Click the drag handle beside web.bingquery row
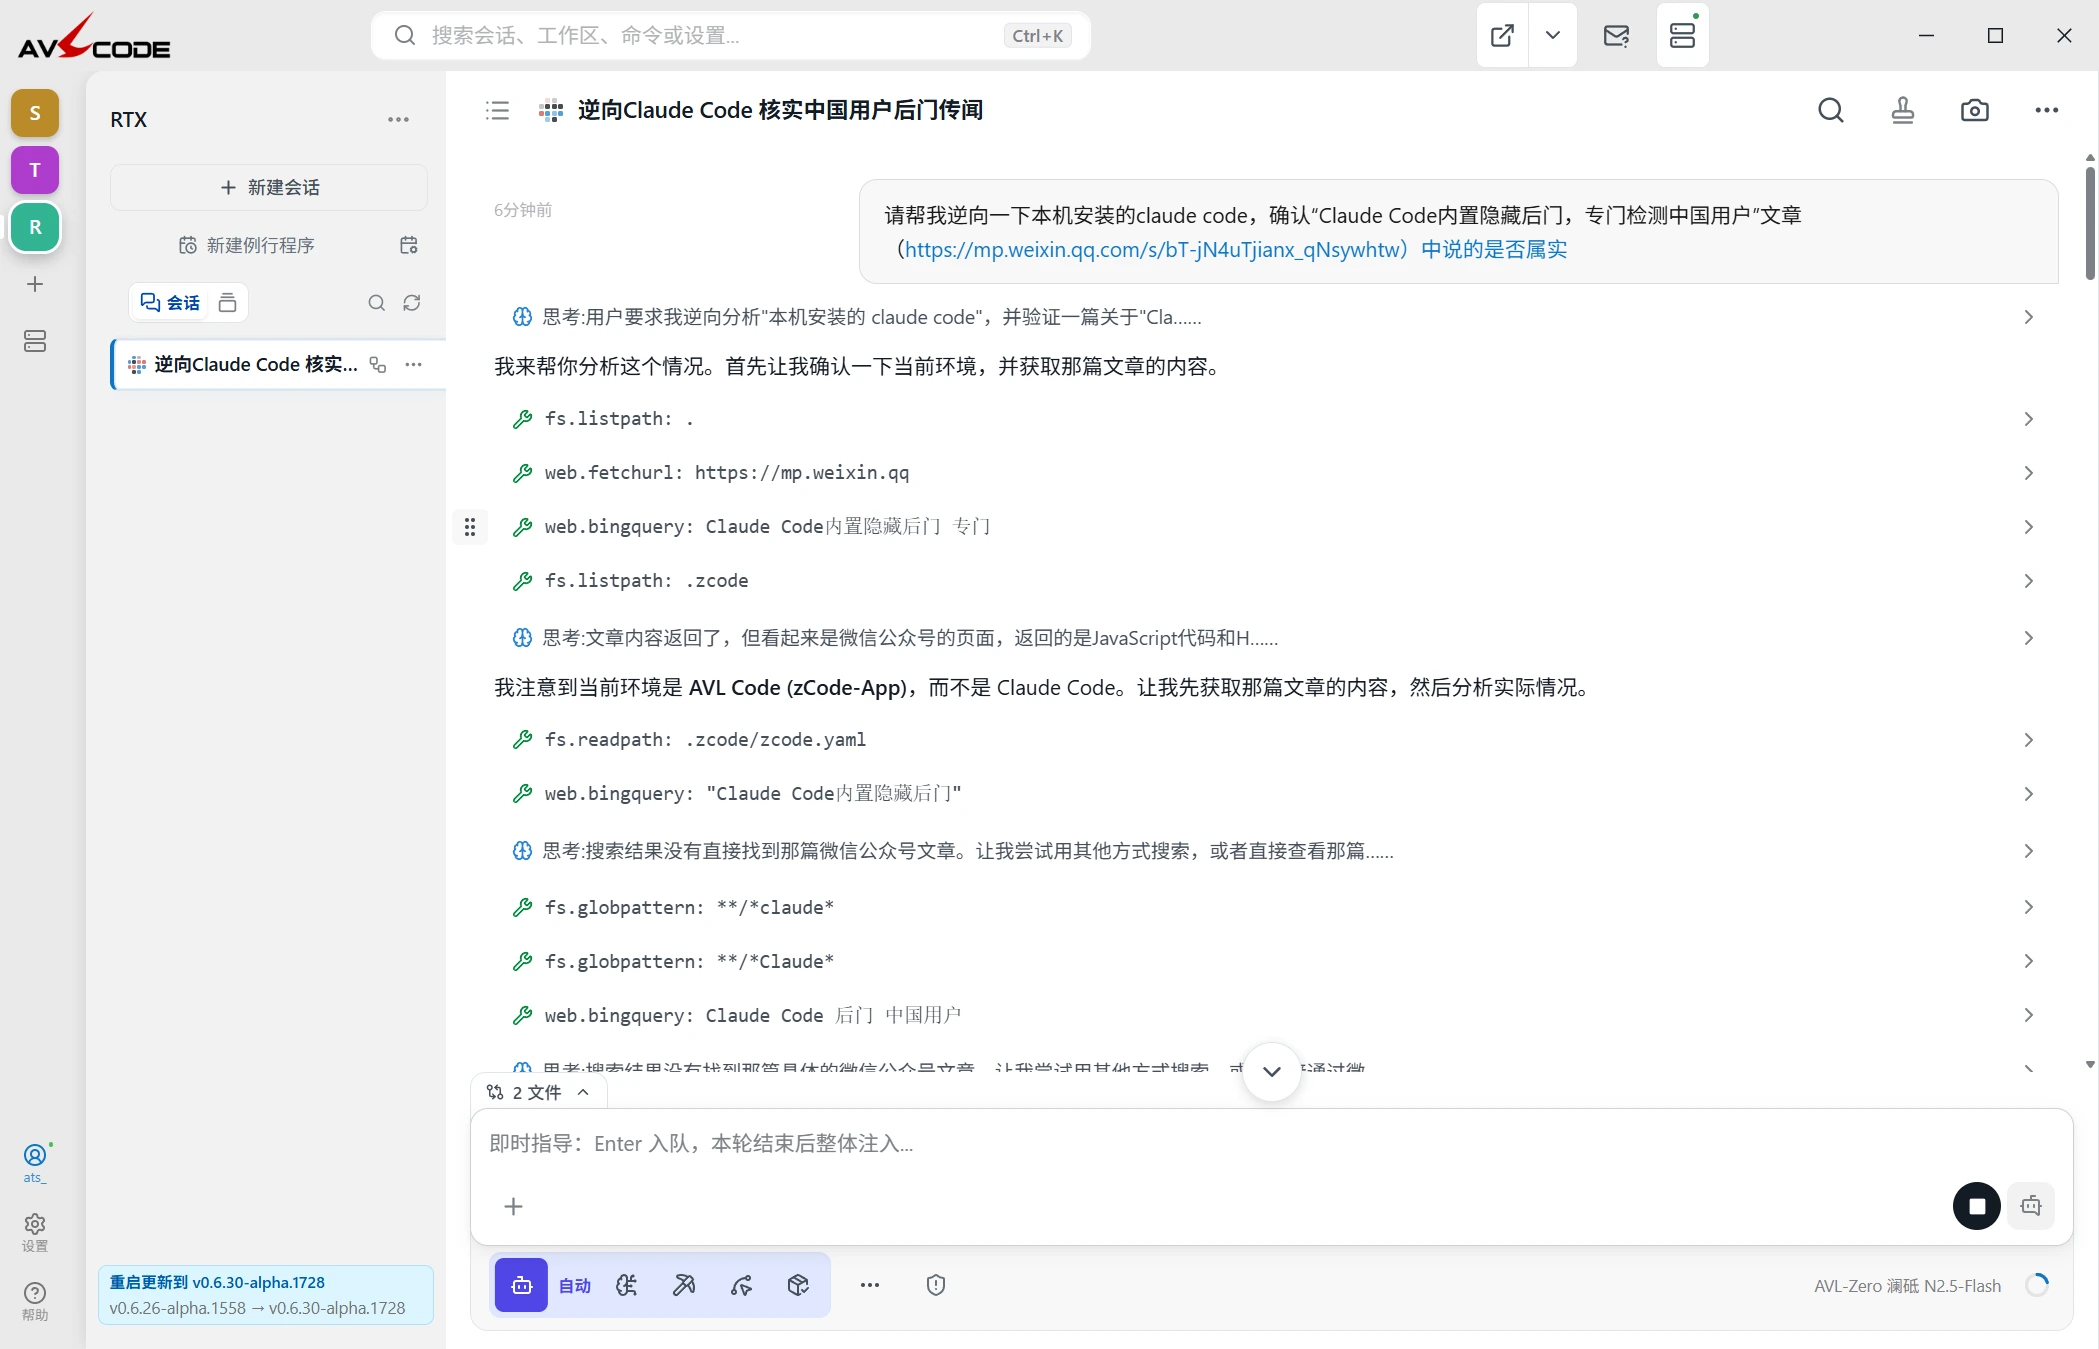 point(470,527)
